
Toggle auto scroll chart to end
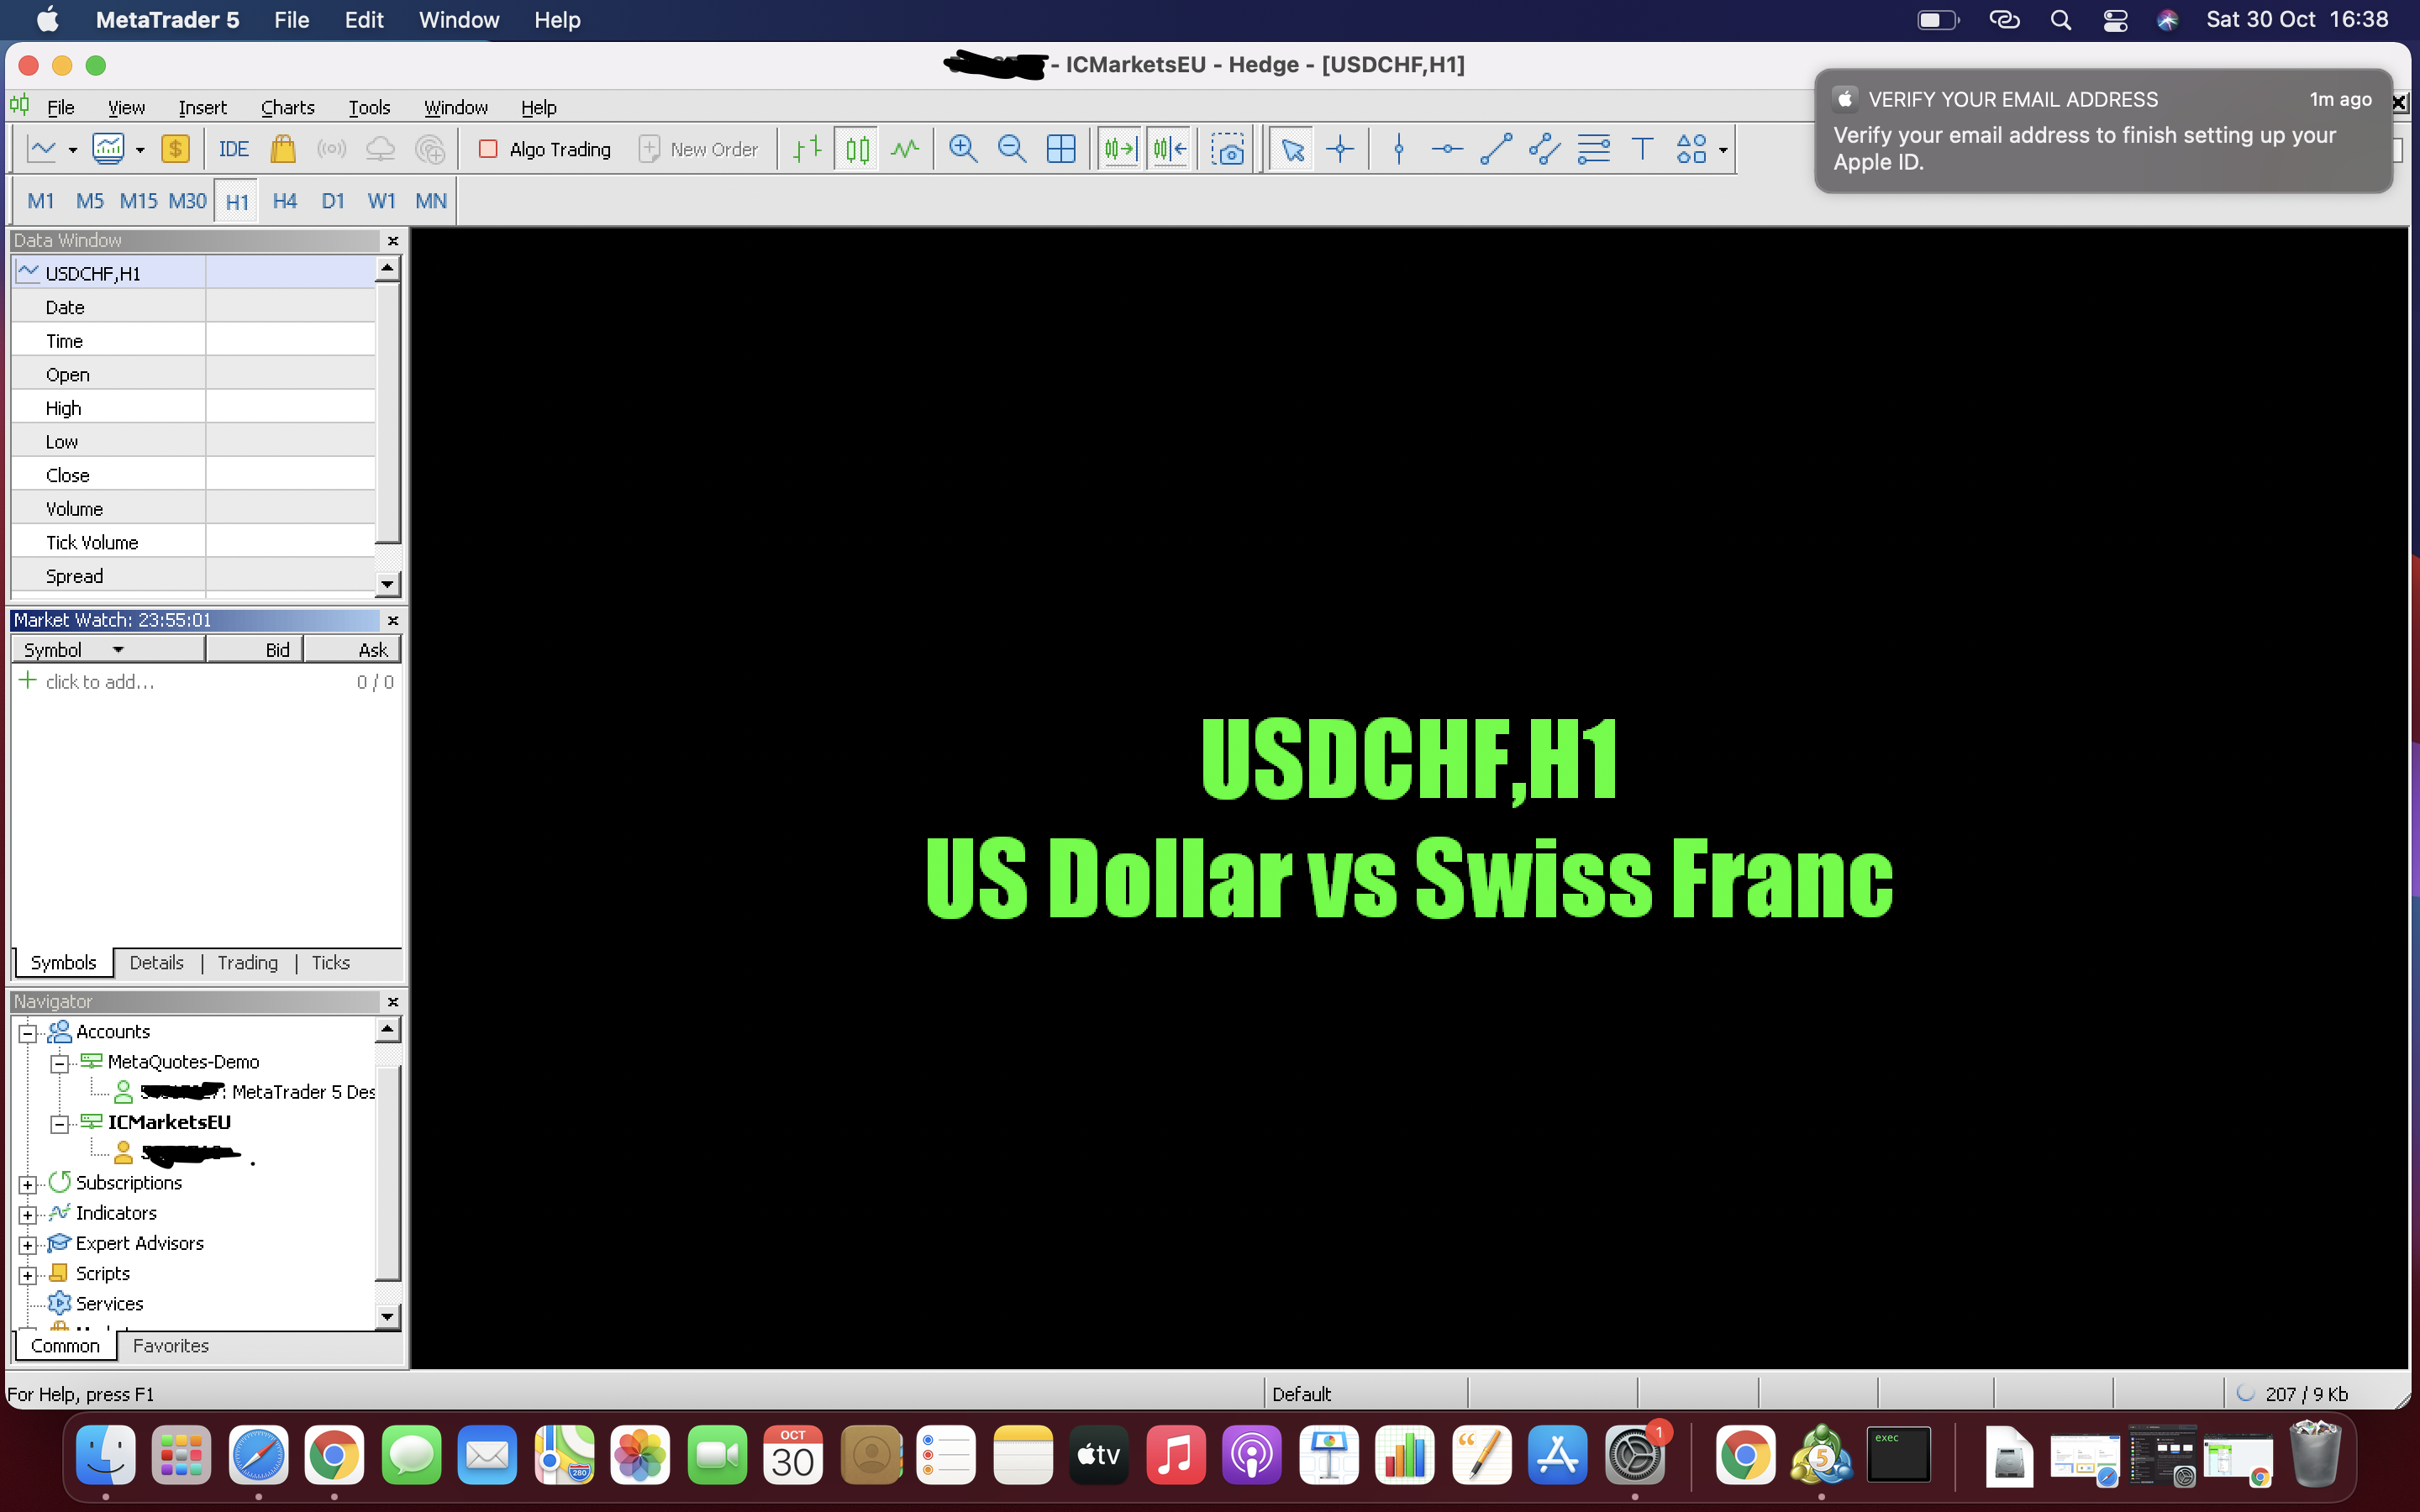1120,149
